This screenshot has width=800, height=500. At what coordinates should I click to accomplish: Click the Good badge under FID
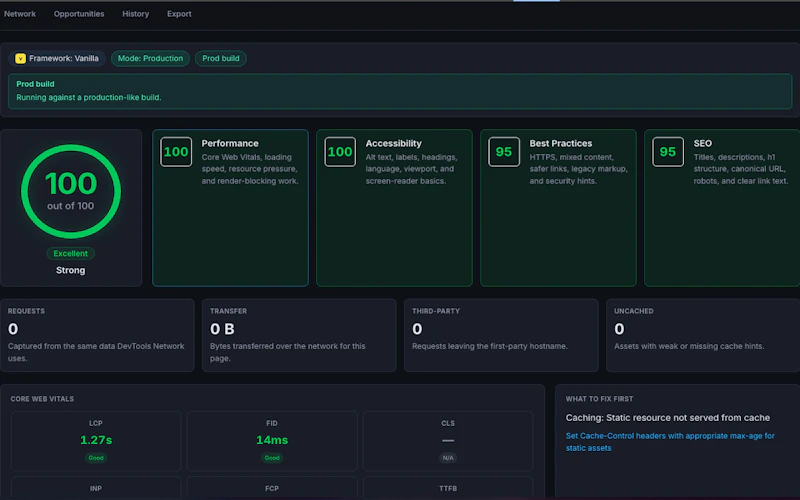272,458
